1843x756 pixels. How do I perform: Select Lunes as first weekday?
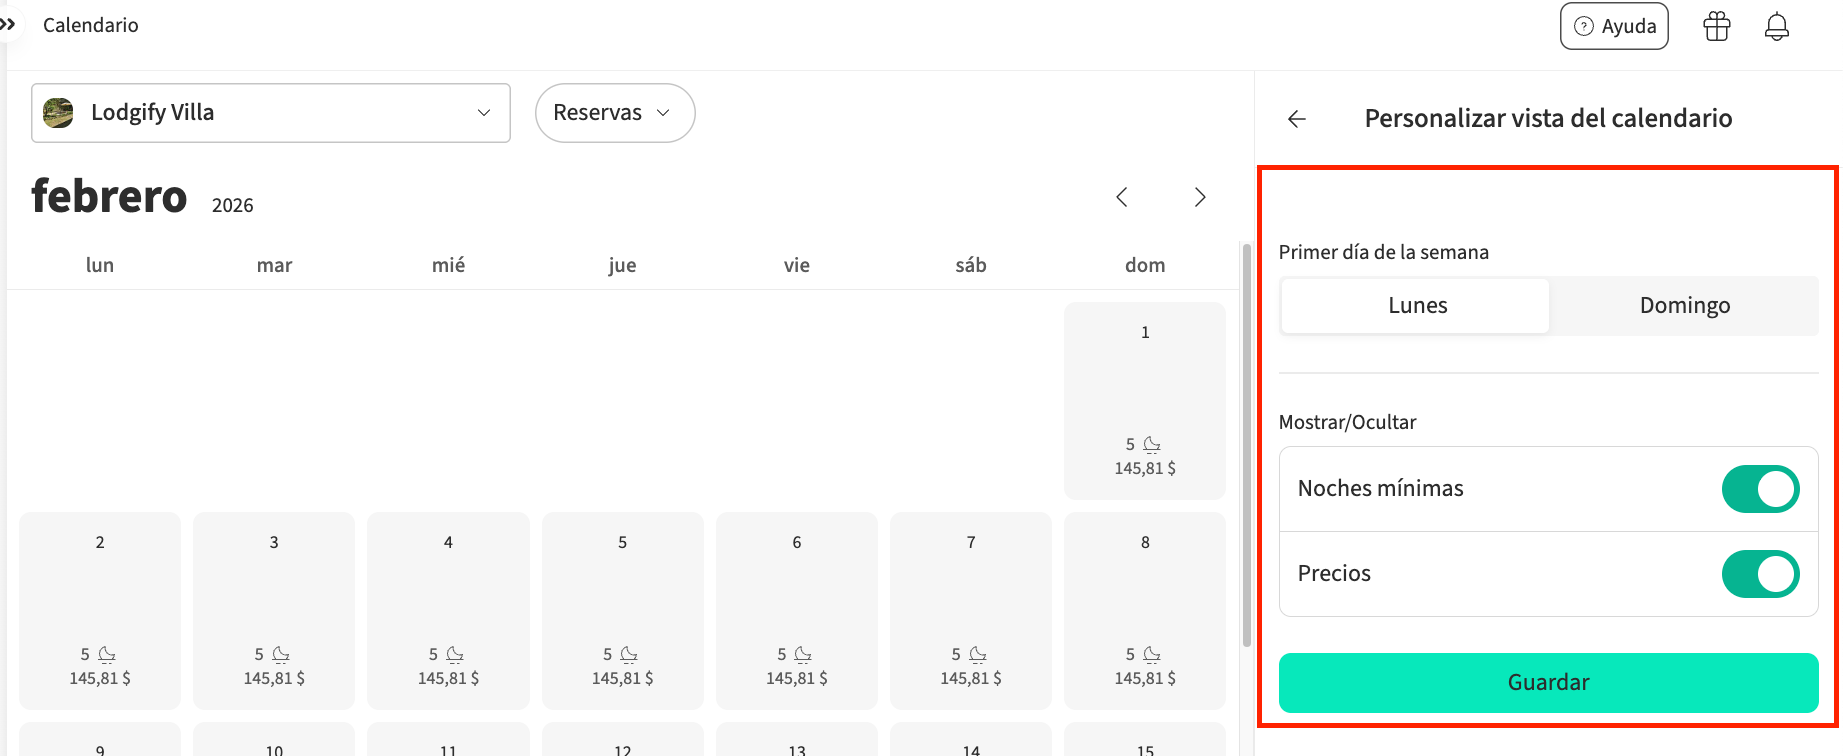click(x=1416, y=306)
